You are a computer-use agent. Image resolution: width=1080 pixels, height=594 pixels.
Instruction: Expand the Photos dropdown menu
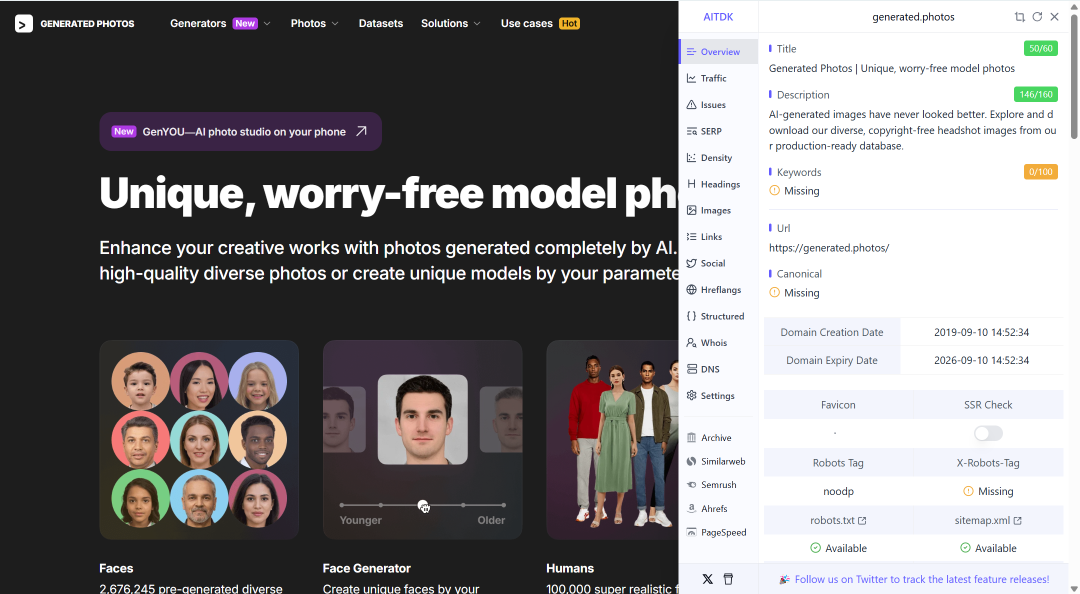click(x=314, y=23)
